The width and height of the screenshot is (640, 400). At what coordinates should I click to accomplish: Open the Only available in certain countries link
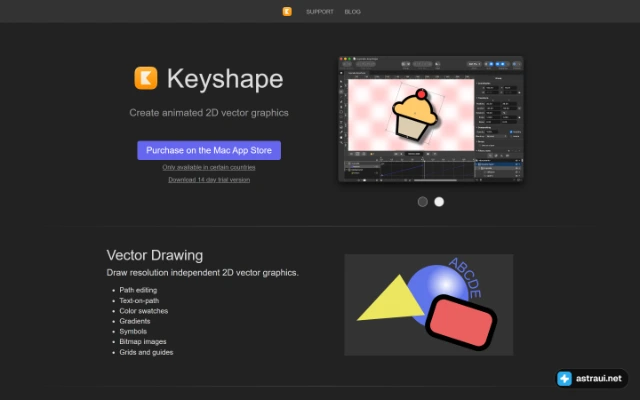pos(209,167)
